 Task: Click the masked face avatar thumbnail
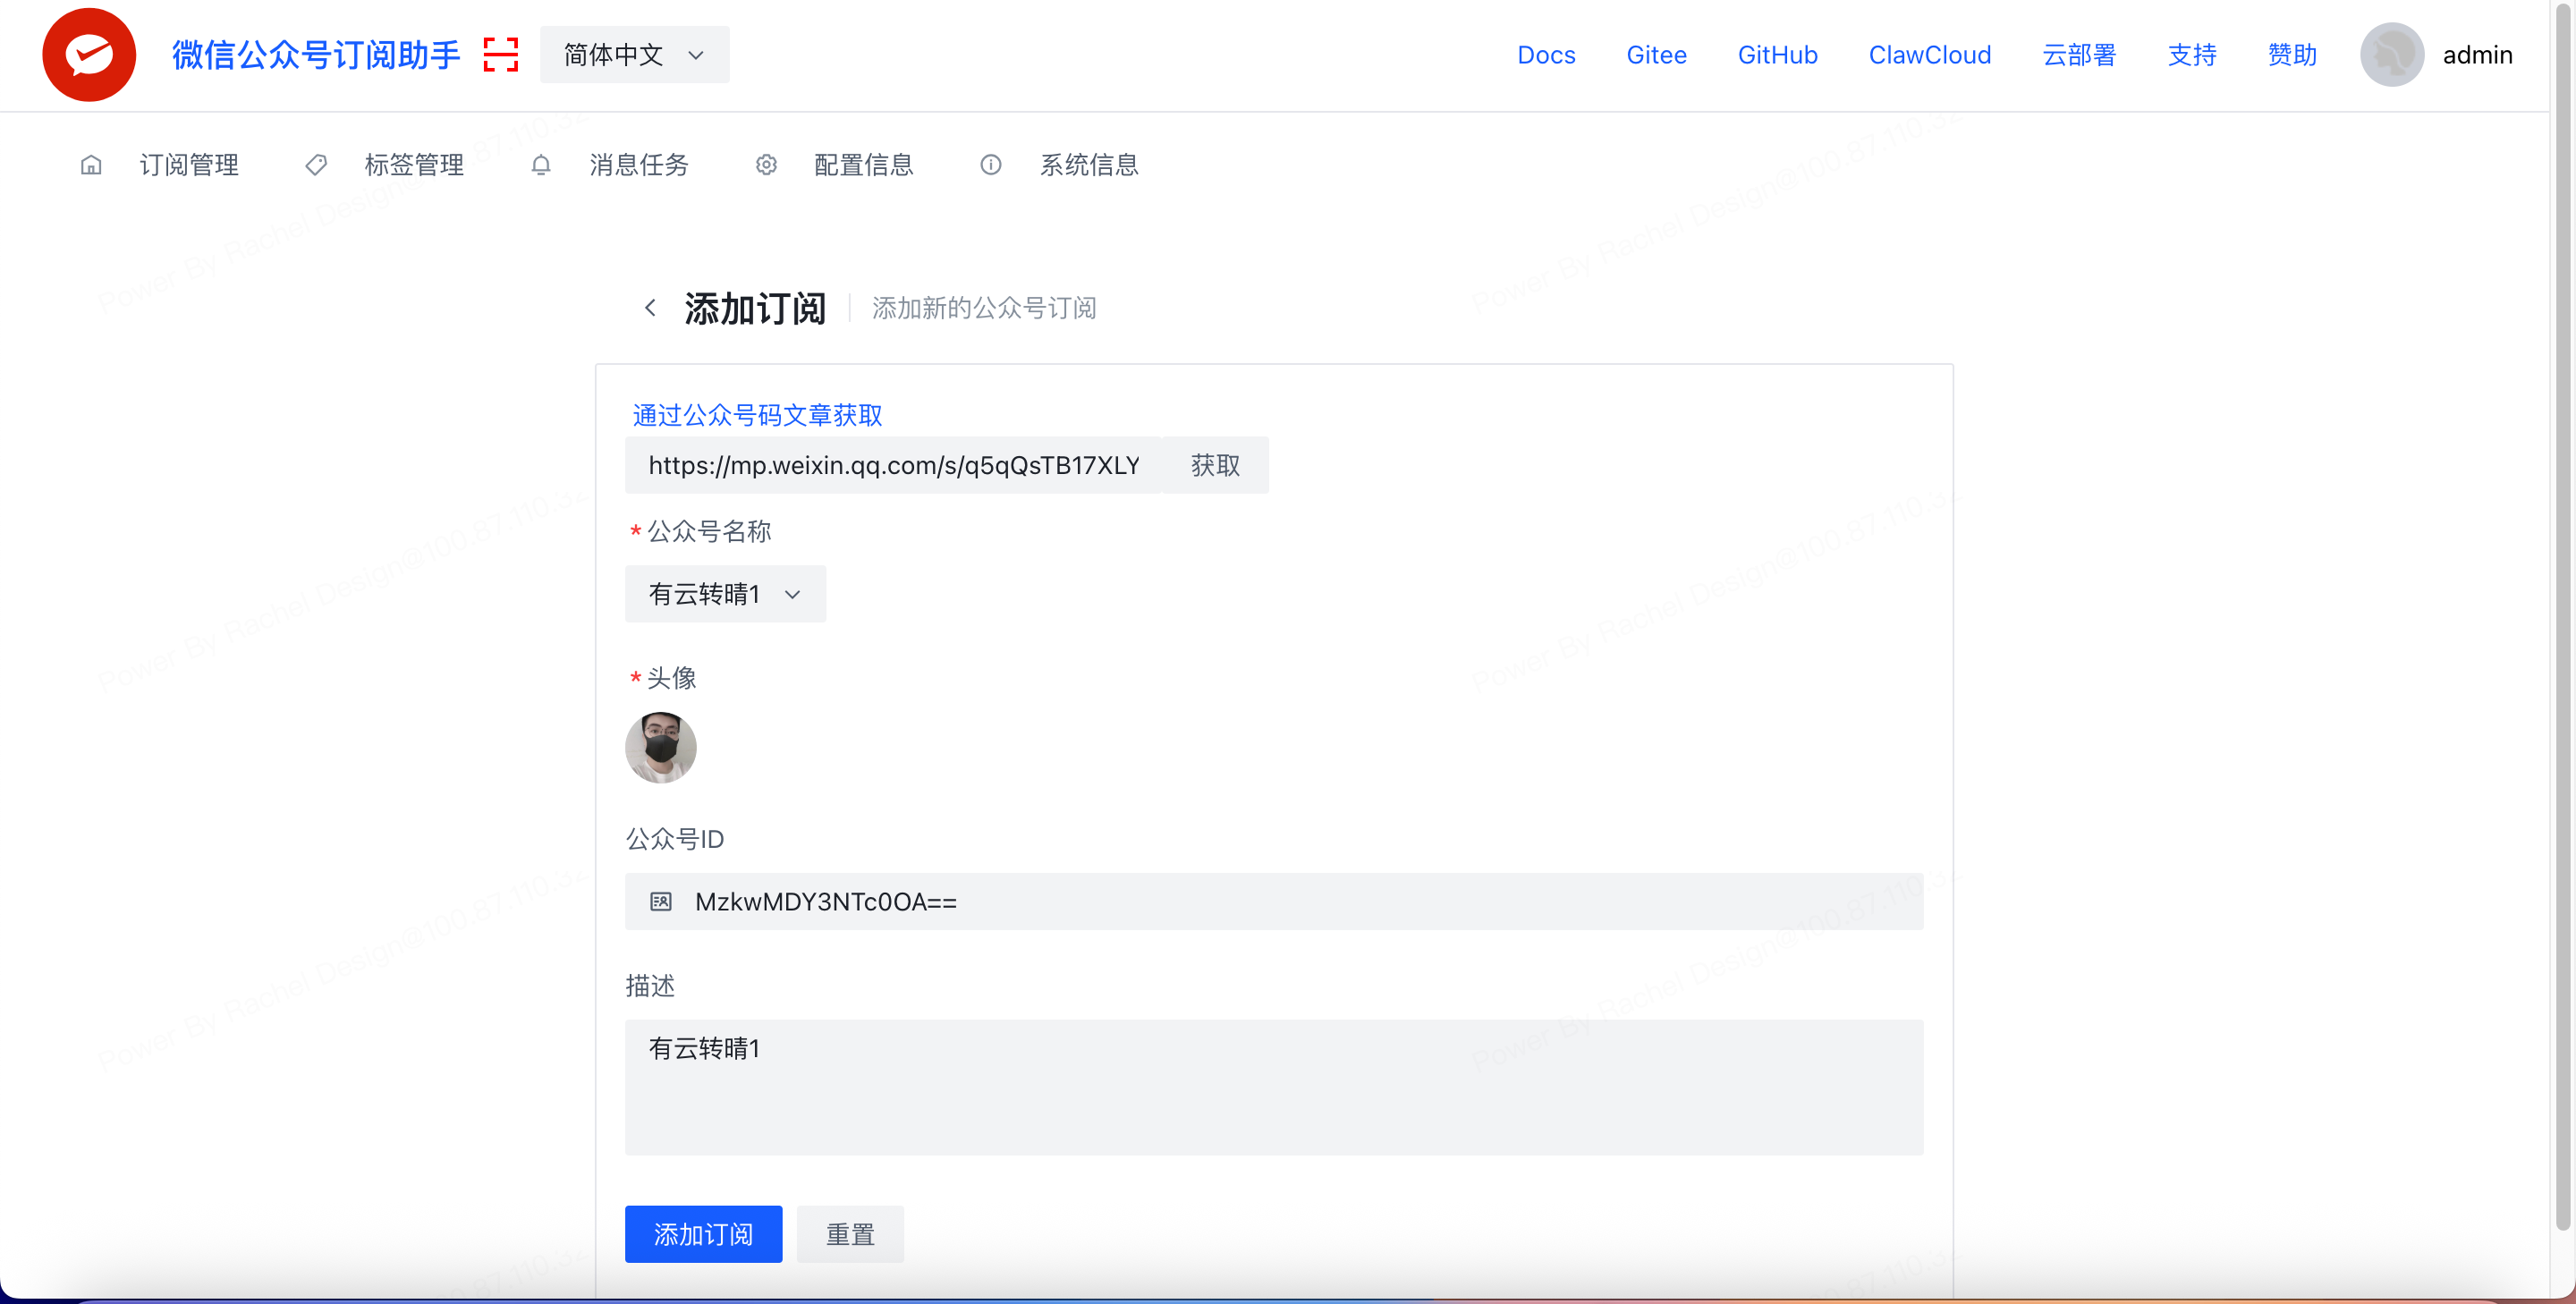[660, 747]
